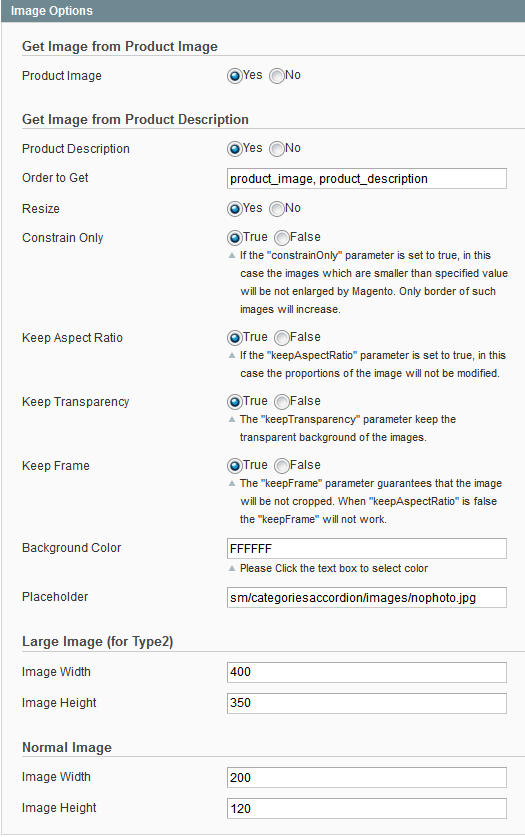Set Resize to No
This screenshot has height=837, width=525.
[277, 209]
